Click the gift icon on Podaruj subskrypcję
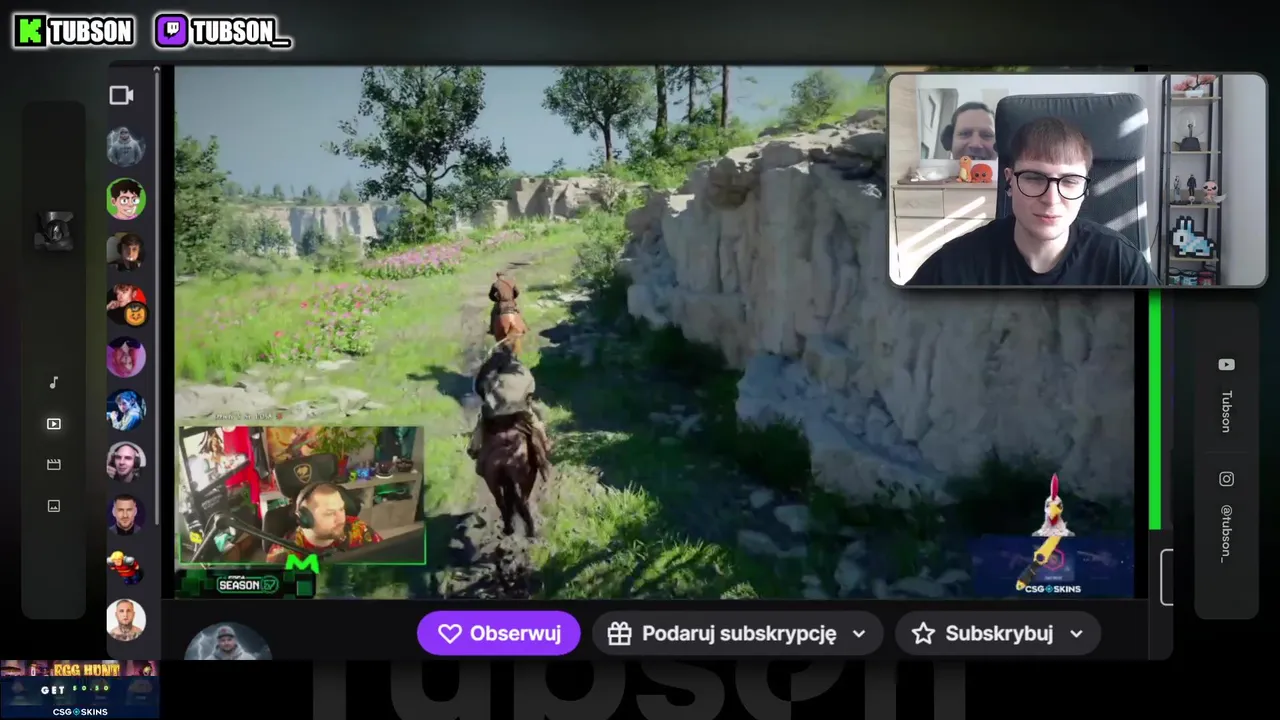Screen dimensions: 1280x720 [x=620, y=634]
